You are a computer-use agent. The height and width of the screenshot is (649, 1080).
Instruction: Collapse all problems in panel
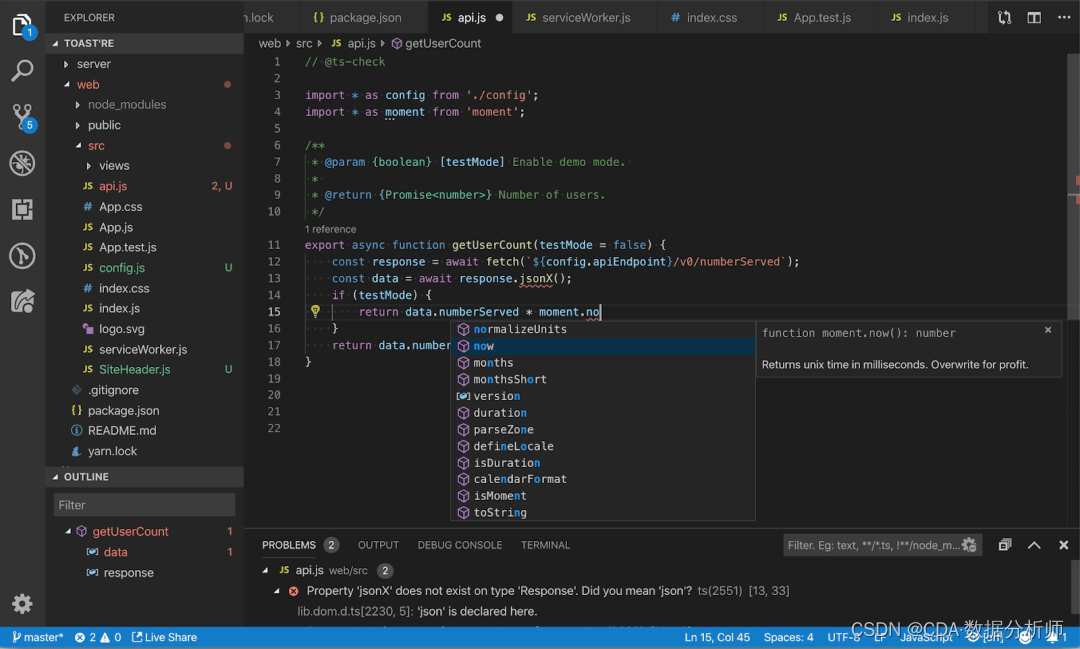click(1005, 545)
